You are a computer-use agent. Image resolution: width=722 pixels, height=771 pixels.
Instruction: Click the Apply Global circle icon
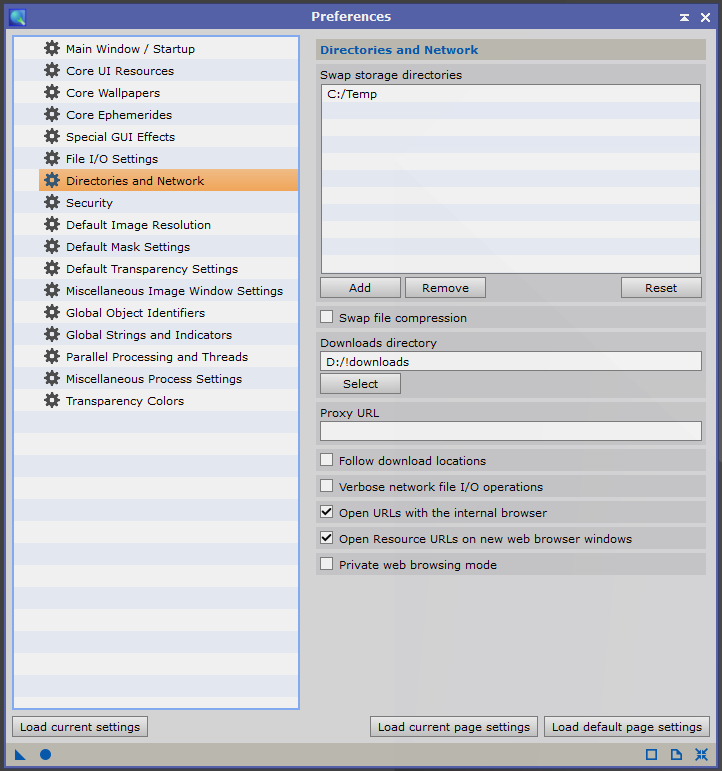[45, 754]
